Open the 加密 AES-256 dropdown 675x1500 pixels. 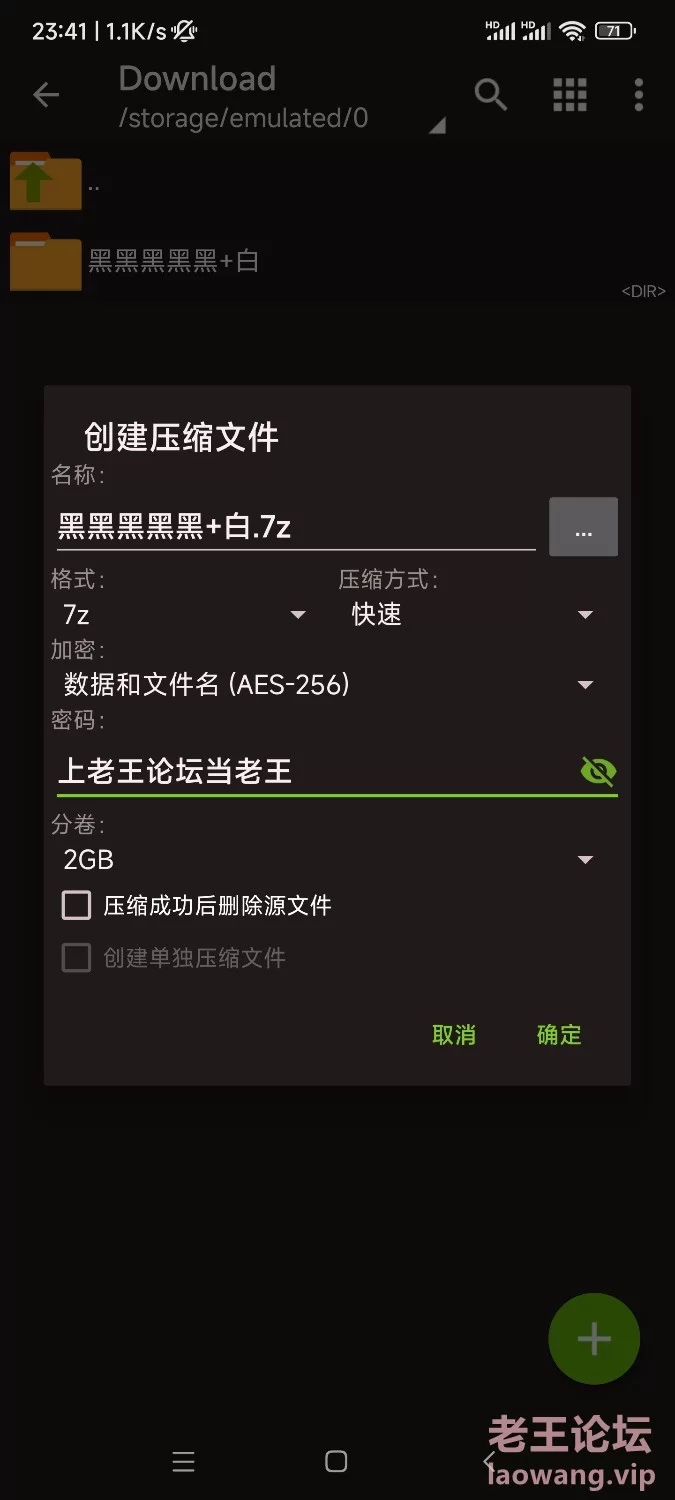point(328,685)
